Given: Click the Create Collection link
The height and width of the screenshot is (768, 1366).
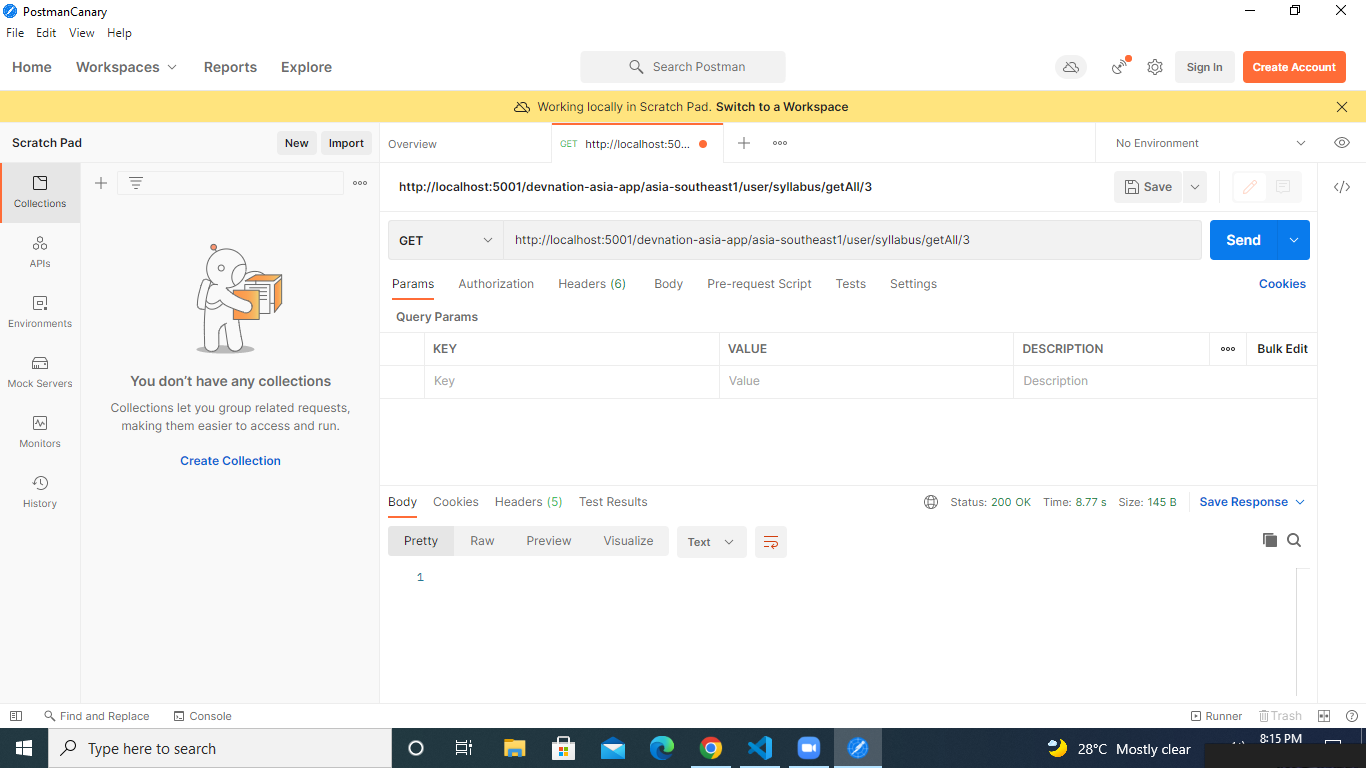Looking at the screenshot, I should [x=230, y=460].
